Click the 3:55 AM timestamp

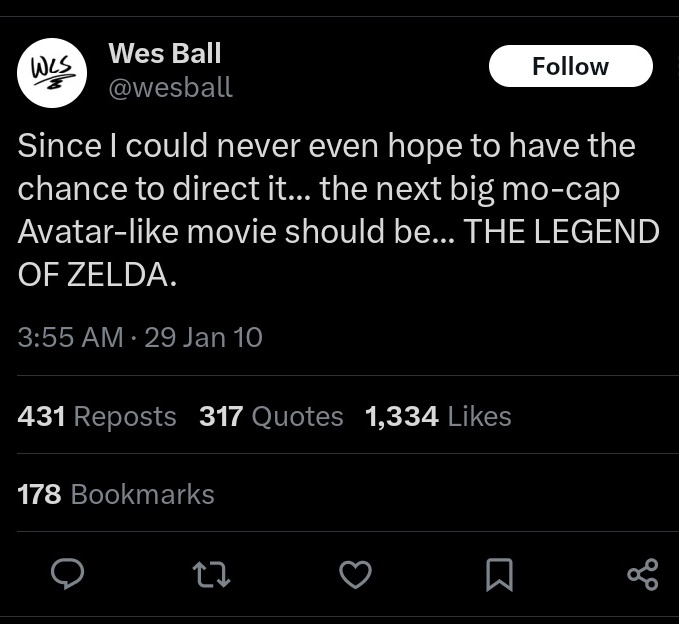[x=70, y=337]
